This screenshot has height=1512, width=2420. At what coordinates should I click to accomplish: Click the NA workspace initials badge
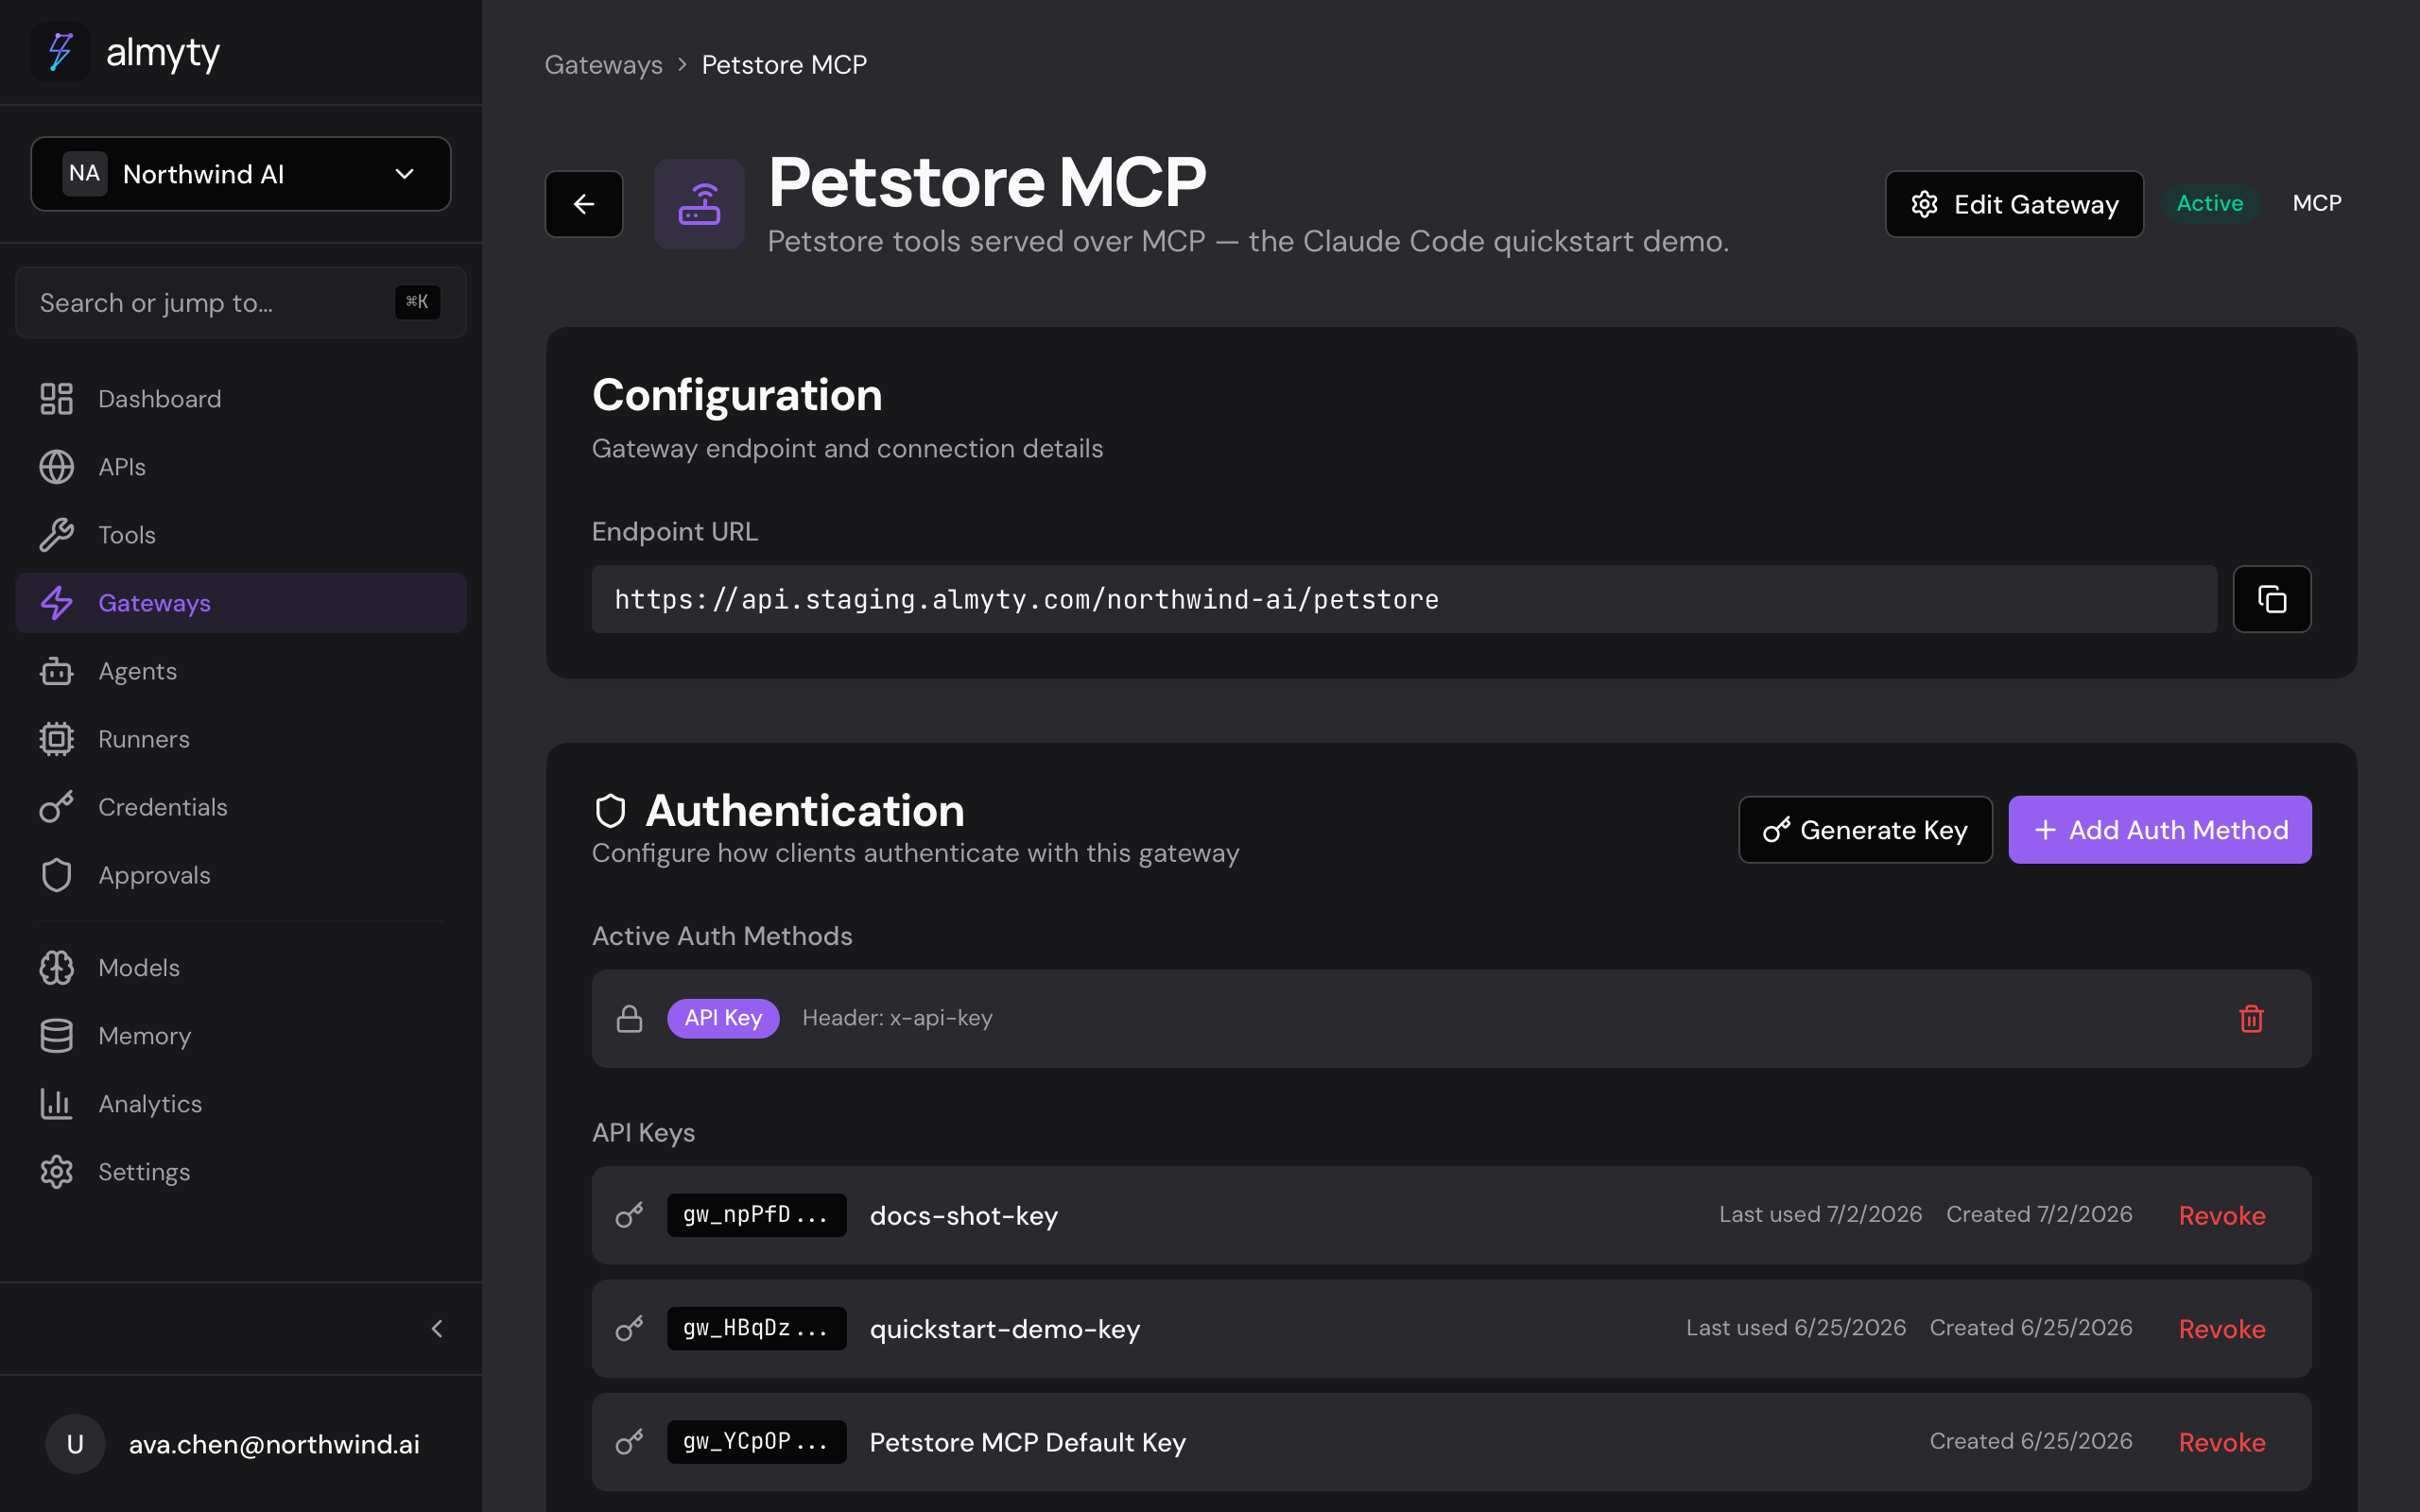[x=84, y=174]
